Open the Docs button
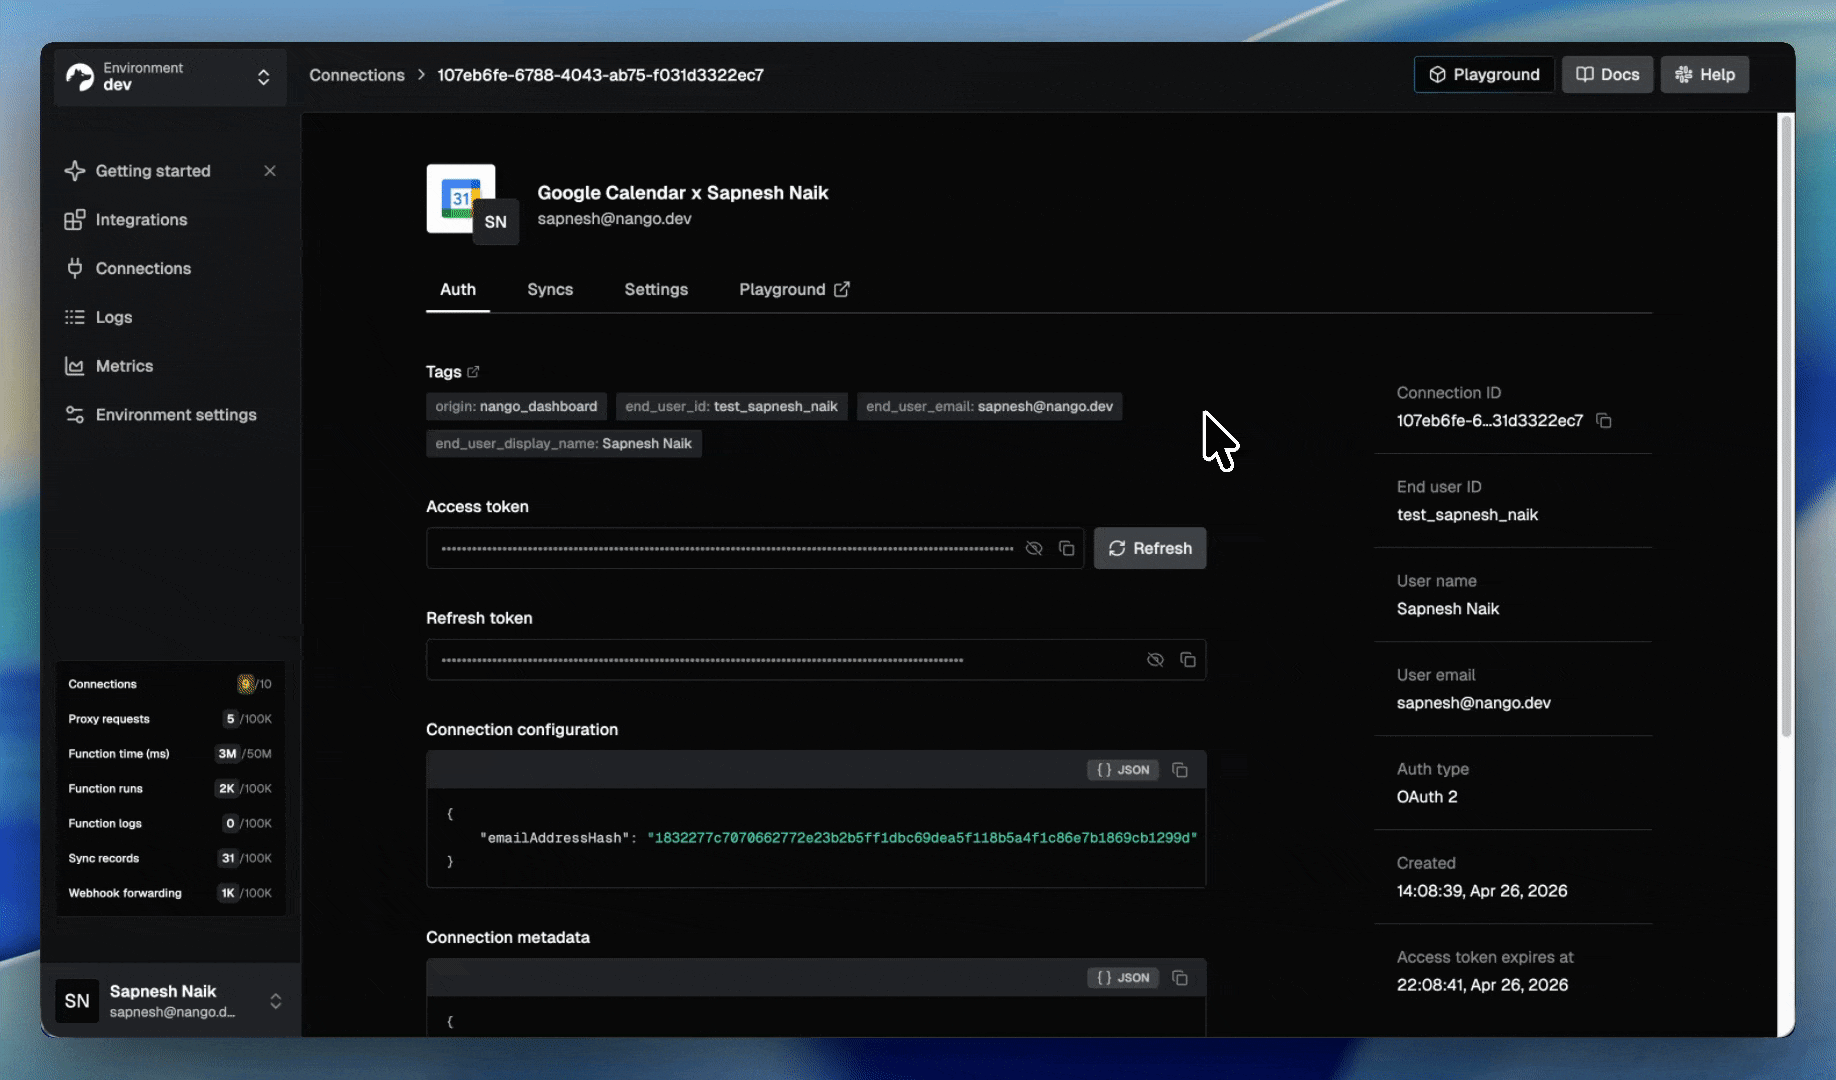Image resolution: width=1836 pixels, height=1080 pixels. (1607, 75)
